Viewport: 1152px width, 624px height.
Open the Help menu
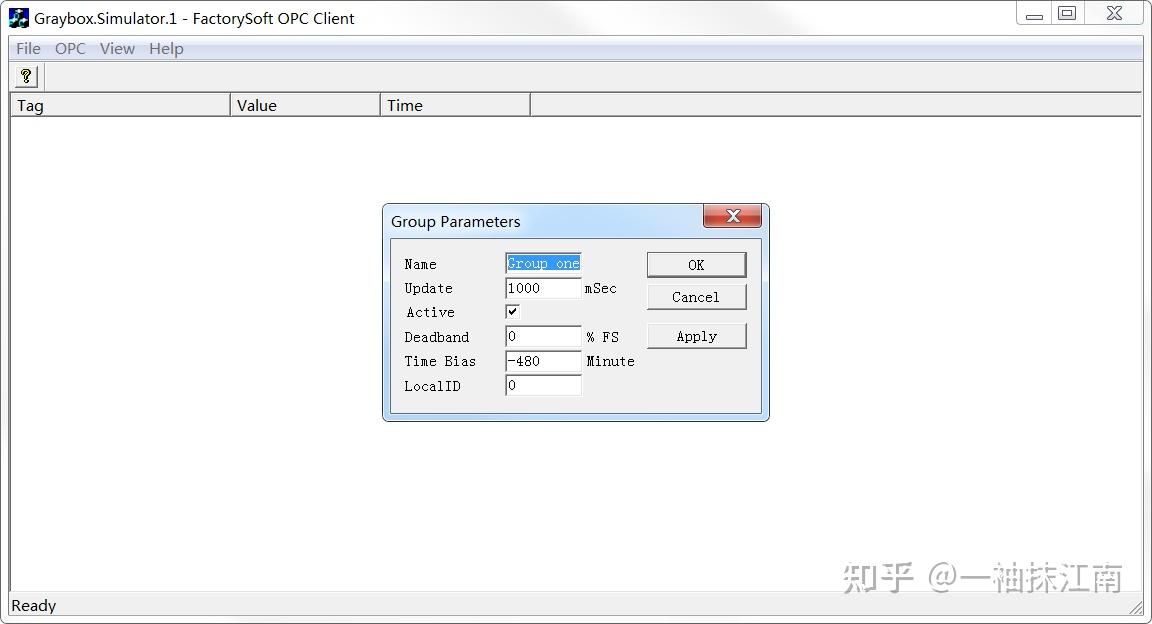pyautogui.click(x=165, y=48)
